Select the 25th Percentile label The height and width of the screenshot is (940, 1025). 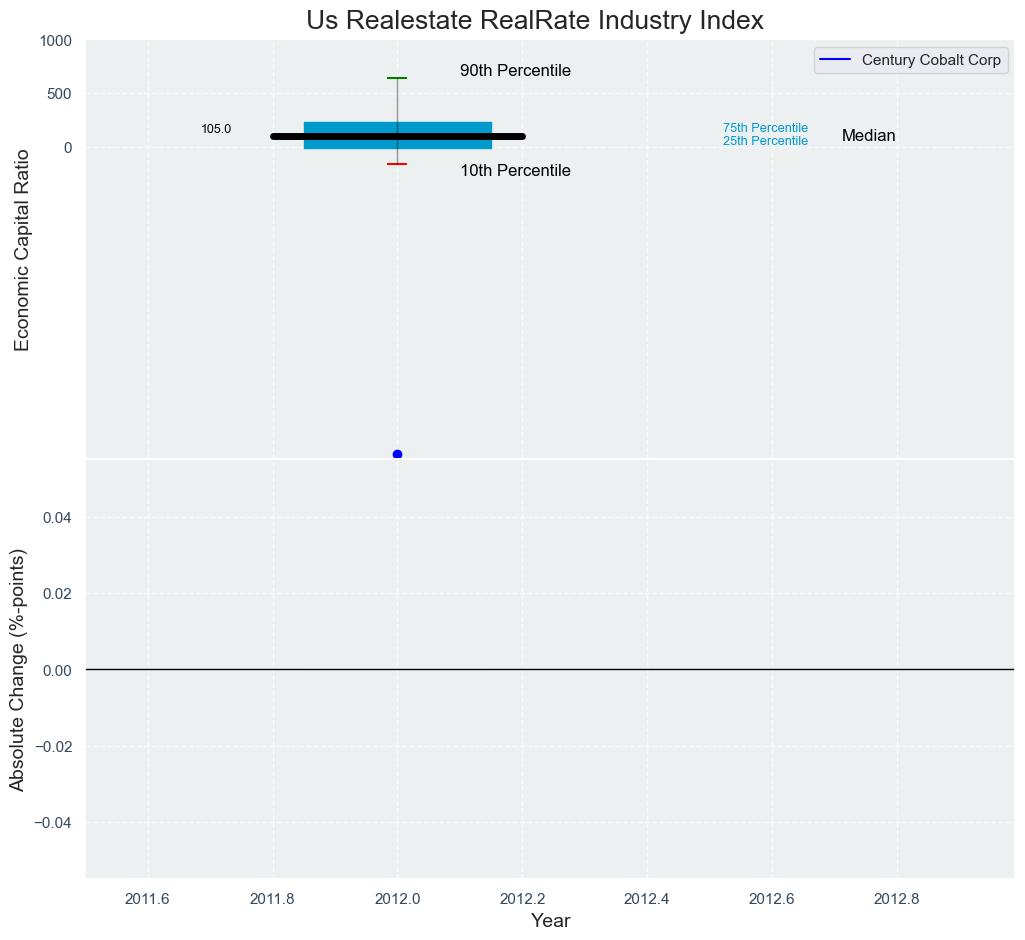[x=765, y=141]
